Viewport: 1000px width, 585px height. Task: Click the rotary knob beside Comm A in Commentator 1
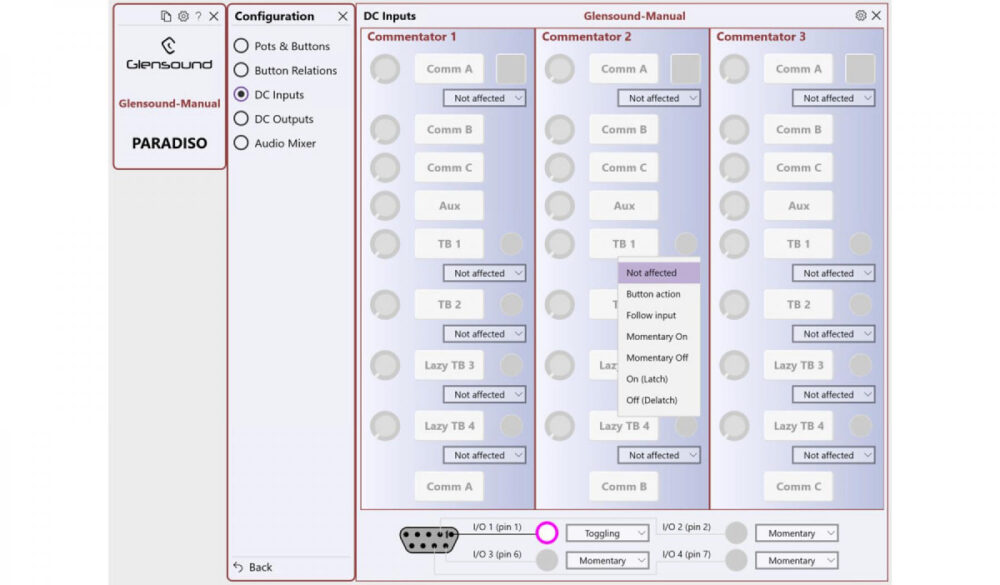(385, 68)
